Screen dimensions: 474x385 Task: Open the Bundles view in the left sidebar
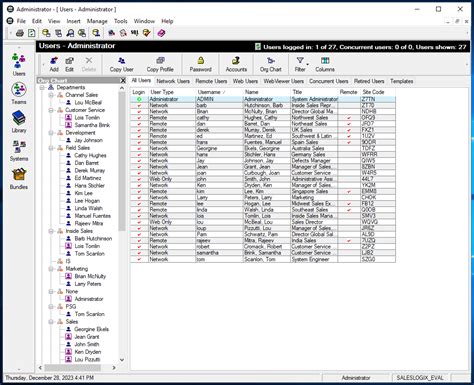(19, 178)
